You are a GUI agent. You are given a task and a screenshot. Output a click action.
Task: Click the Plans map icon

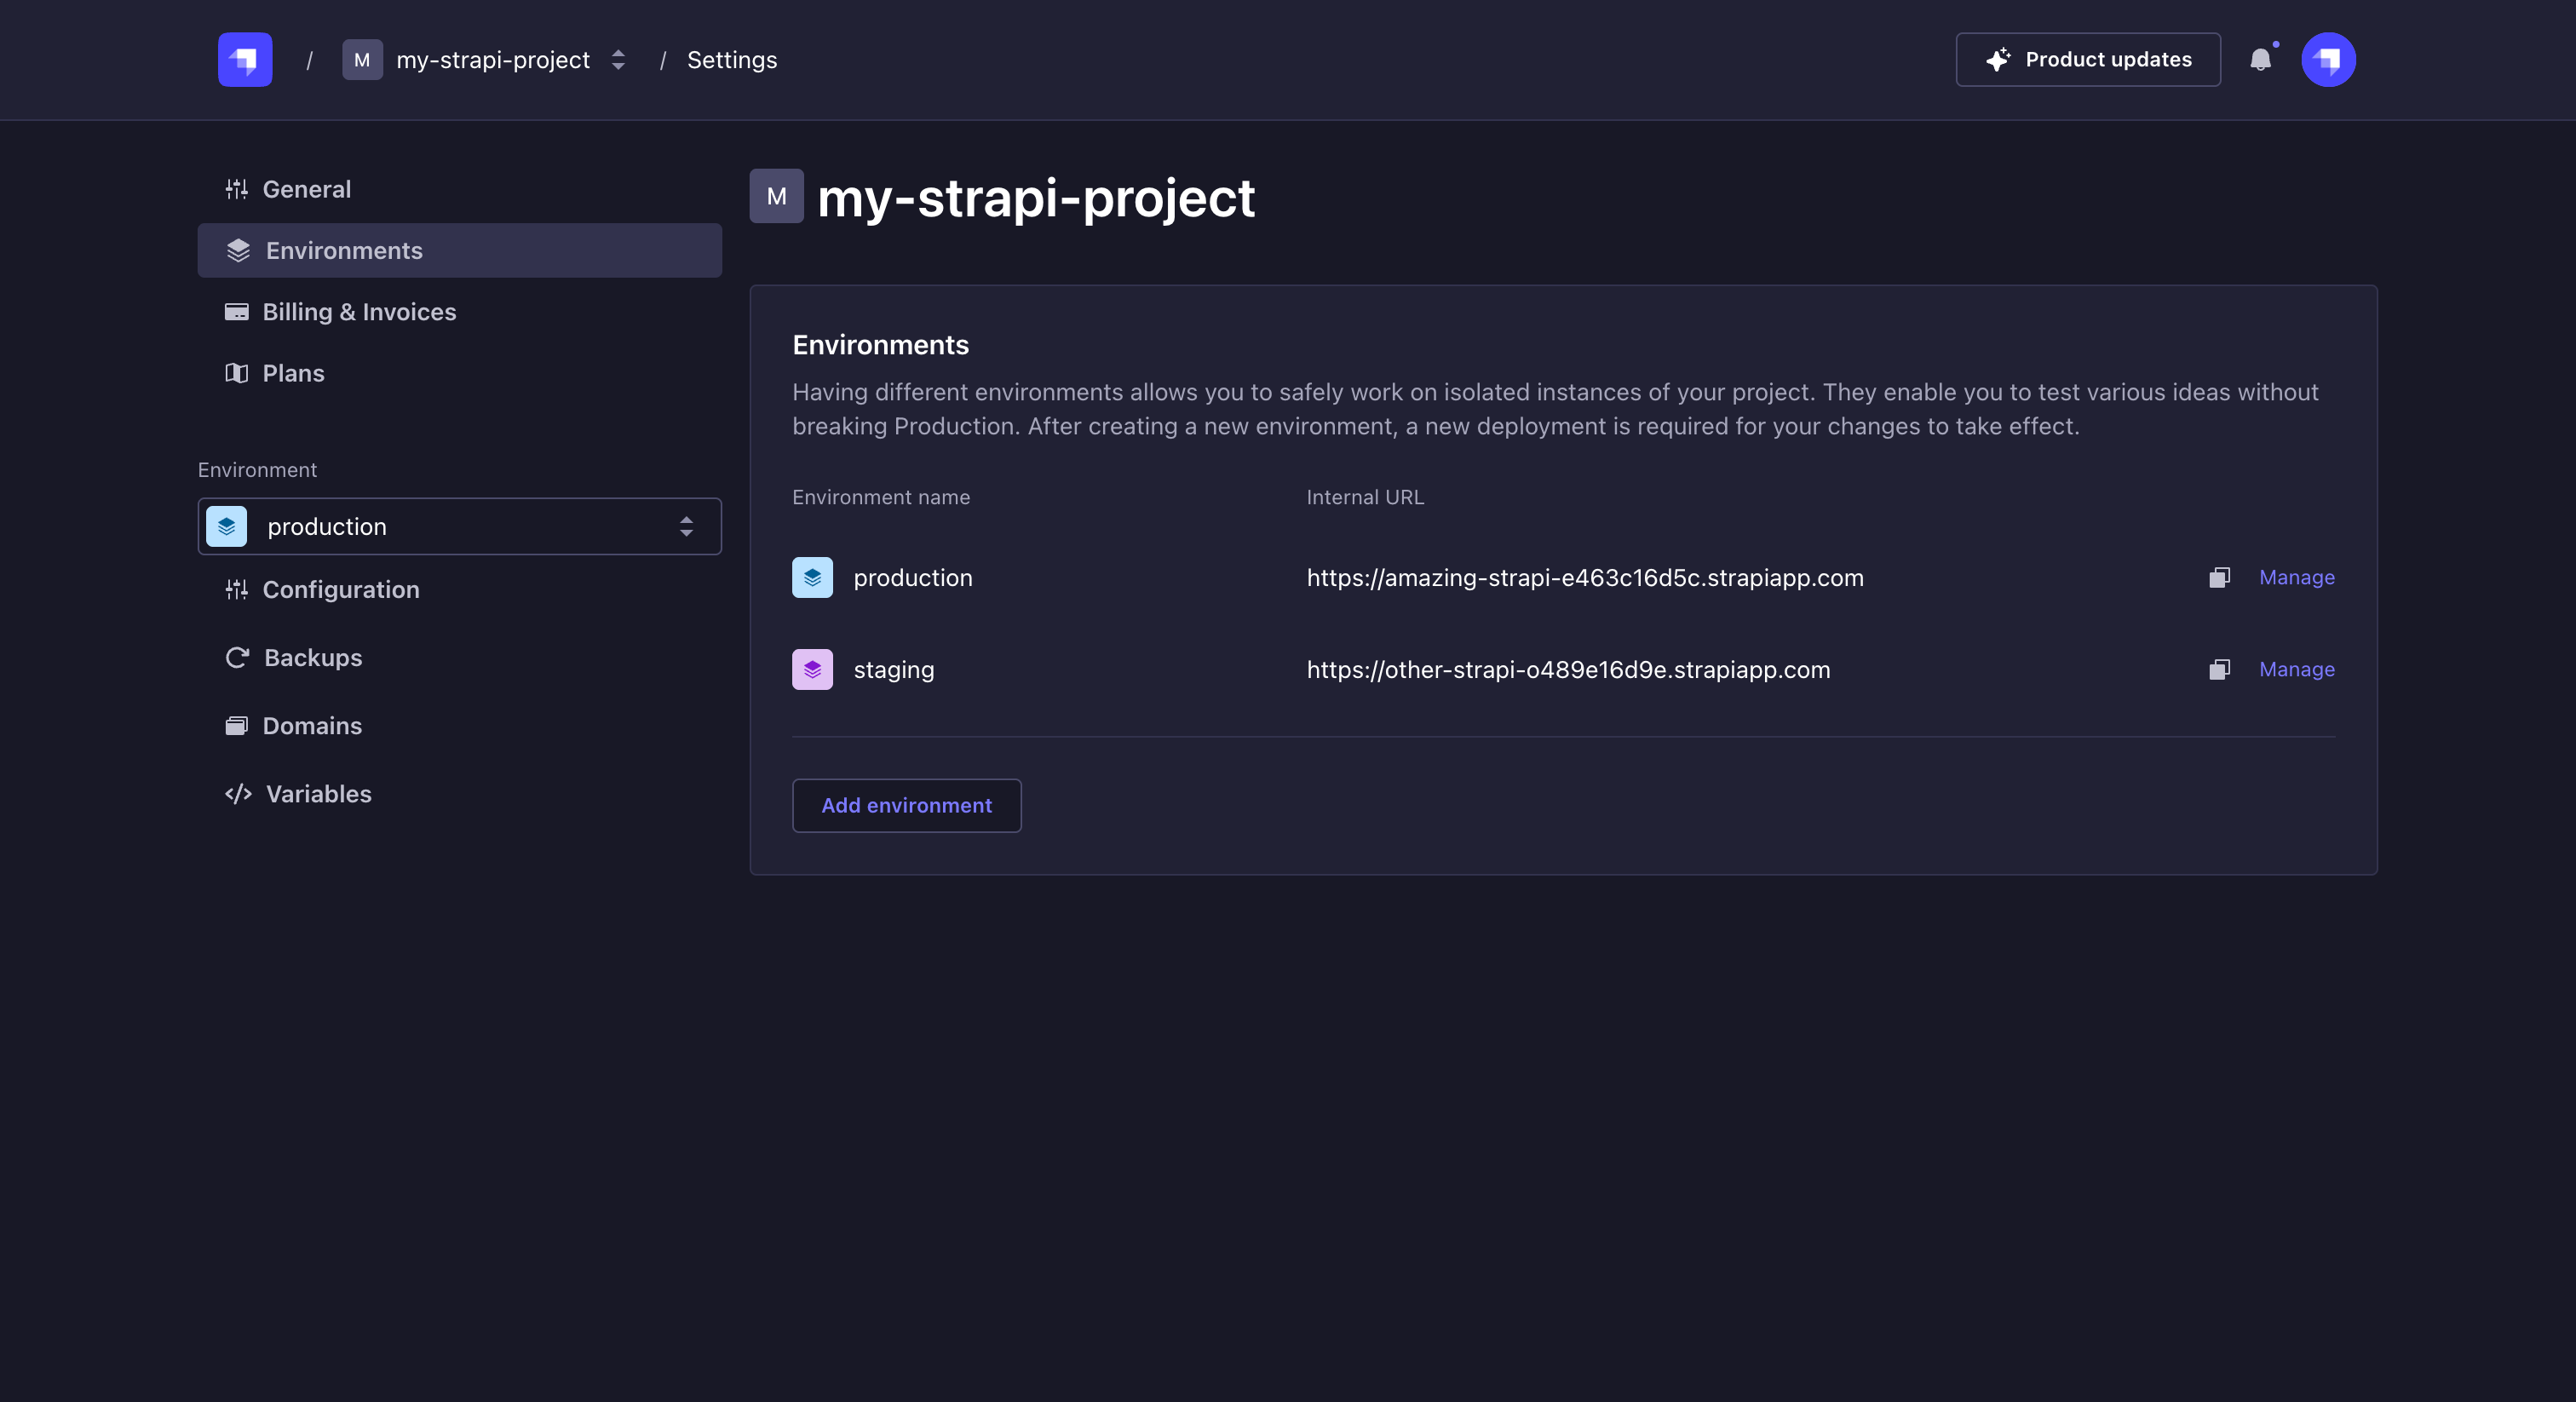tap(236, 373)
